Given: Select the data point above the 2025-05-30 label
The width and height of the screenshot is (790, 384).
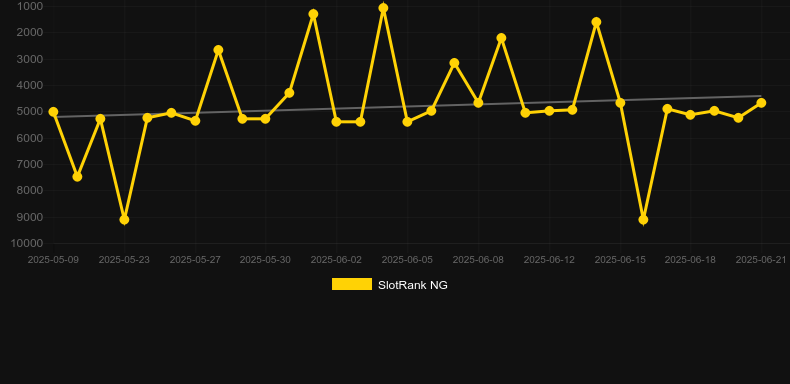Looking at the screenshot, I should coord(266,119).
